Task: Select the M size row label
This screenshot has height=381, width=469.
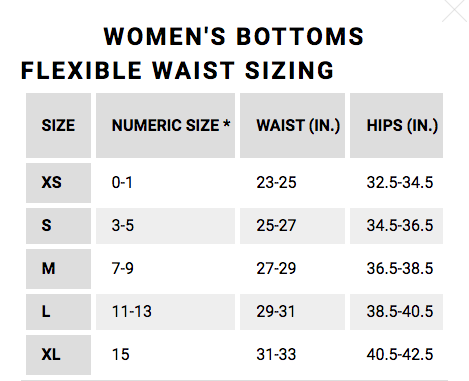Action: (x=58, y=269)
